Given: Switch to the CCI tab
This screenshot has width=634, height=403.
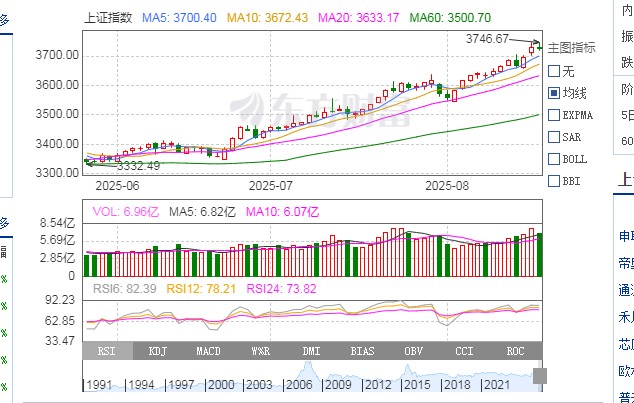Looking at the screenshot, I should 464,351.
